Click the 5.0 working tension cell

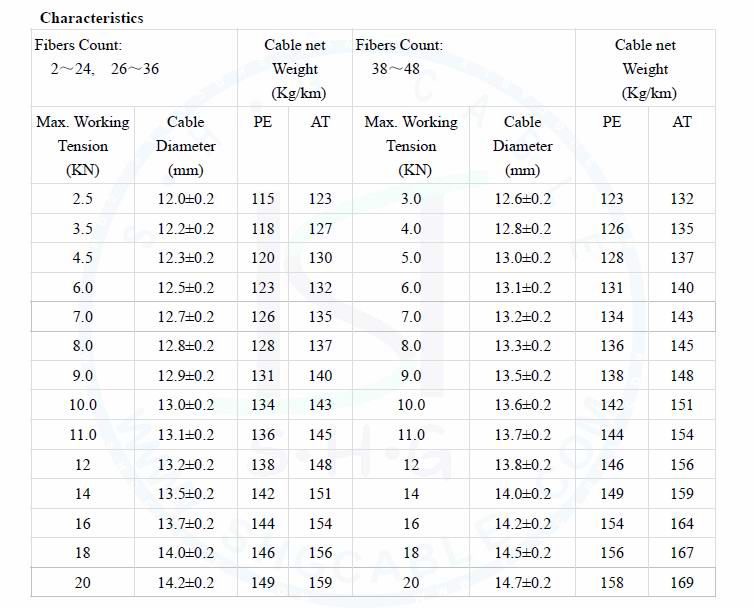point(411,258)
